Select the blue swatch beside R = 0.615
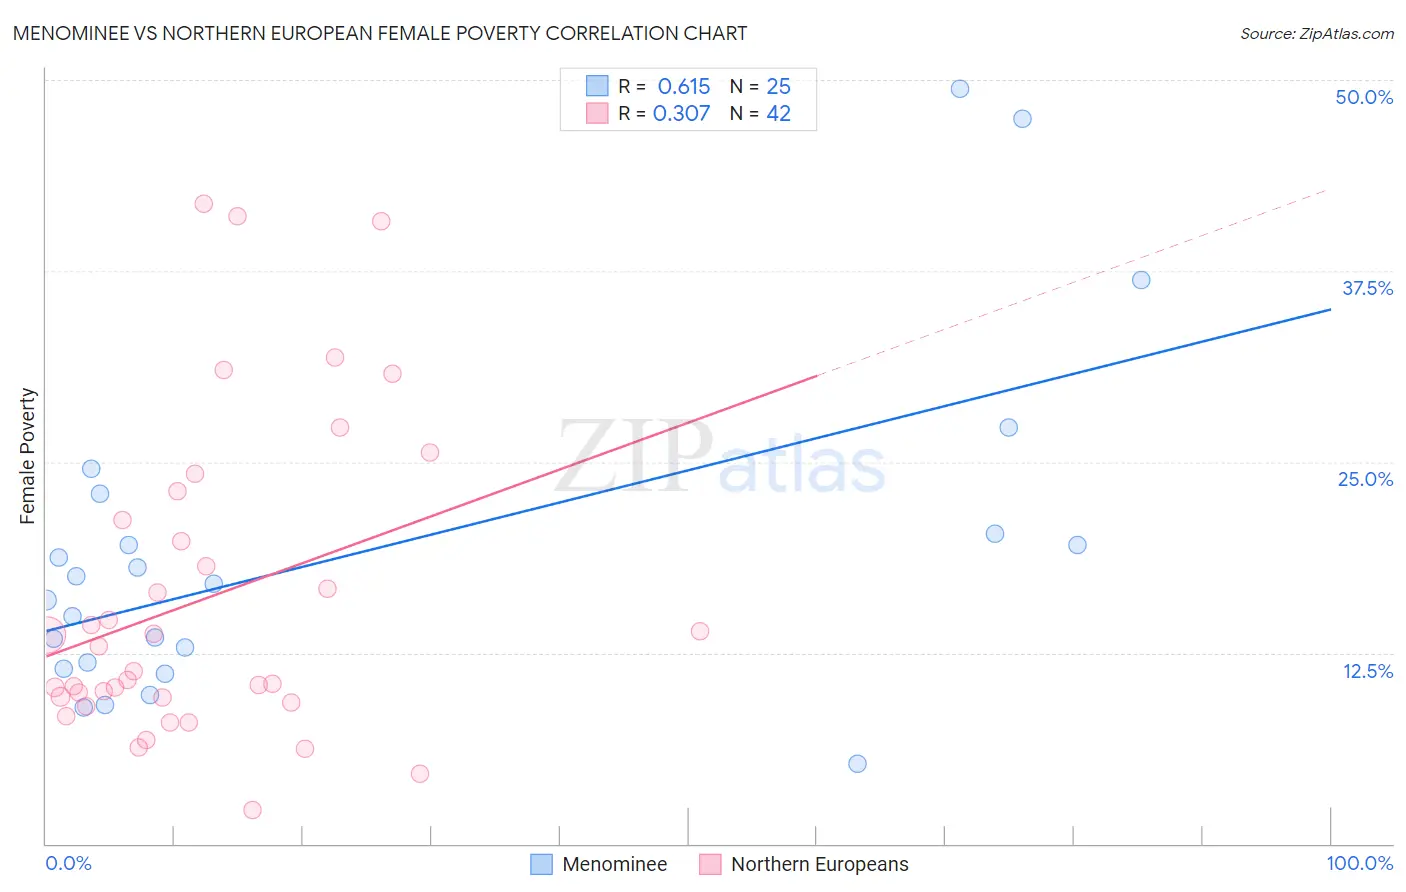Image resolution: width=1406 pixels, height=892 pixels. click(x=597, y=86)
